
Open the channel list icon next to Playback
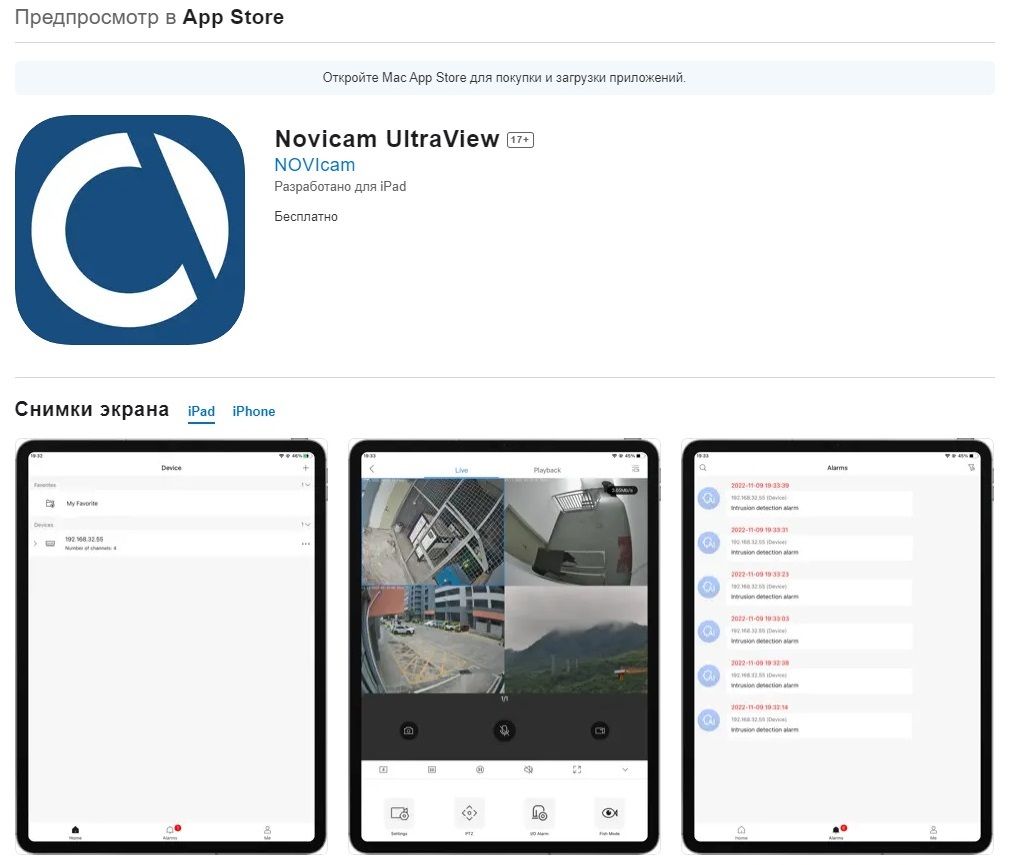[x=636, y=469]
